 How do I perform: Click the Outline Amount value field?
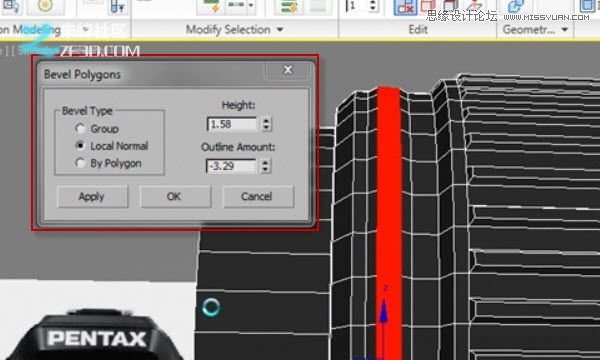[x=231, y=166]
